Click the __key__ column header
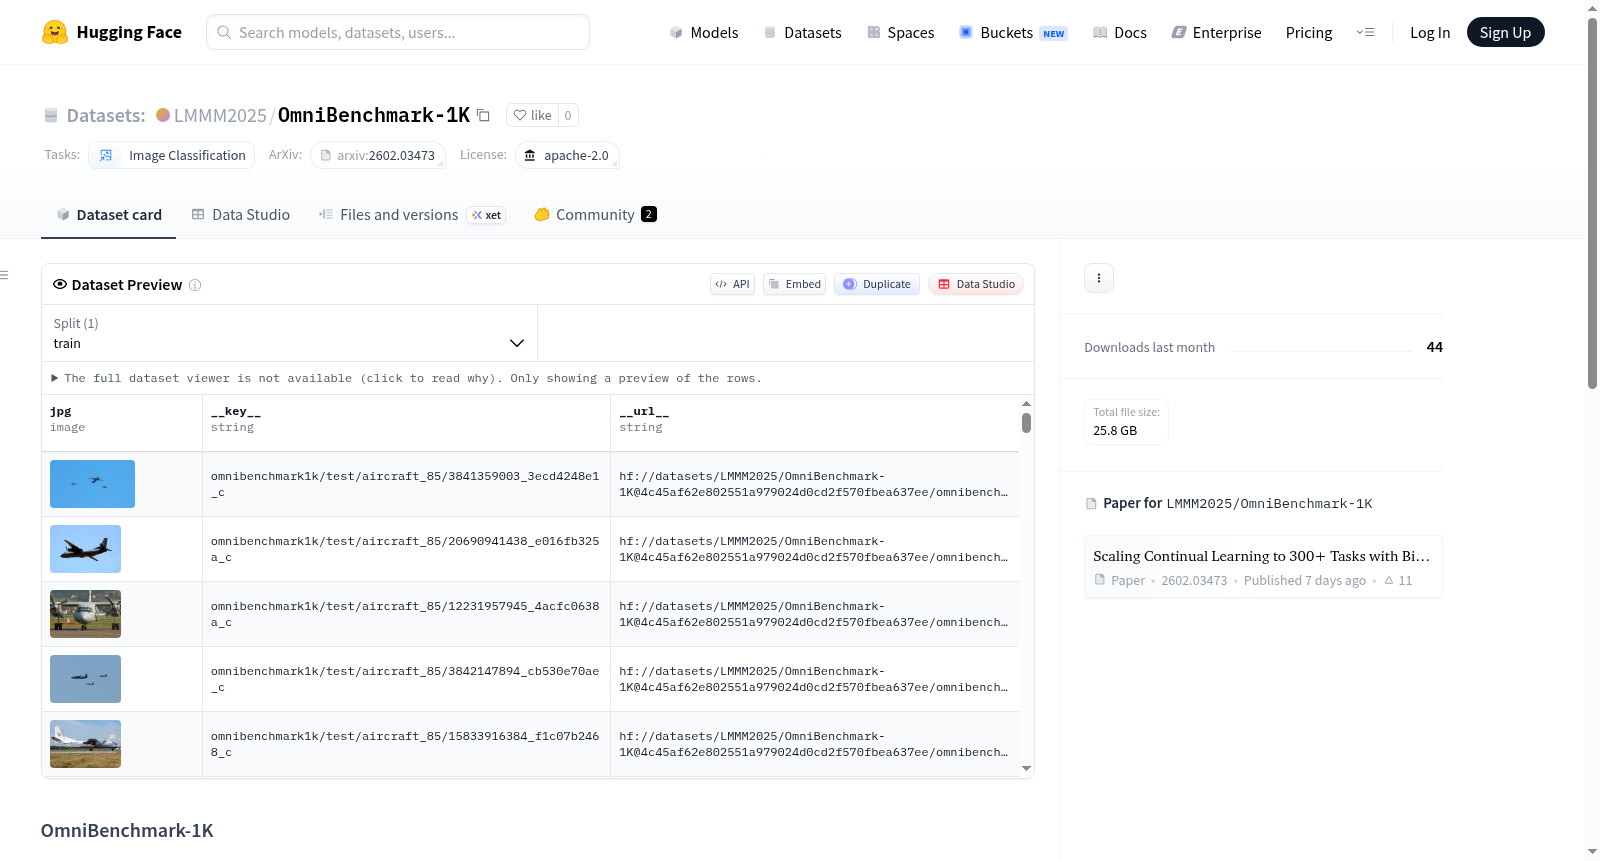 coord(407,423)
